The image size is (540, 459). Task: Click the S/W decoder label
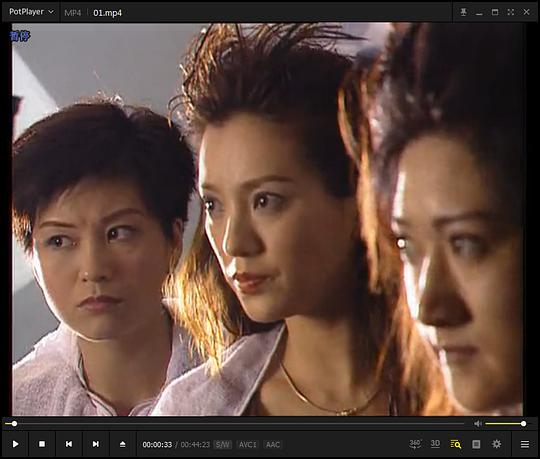point(222,445)
